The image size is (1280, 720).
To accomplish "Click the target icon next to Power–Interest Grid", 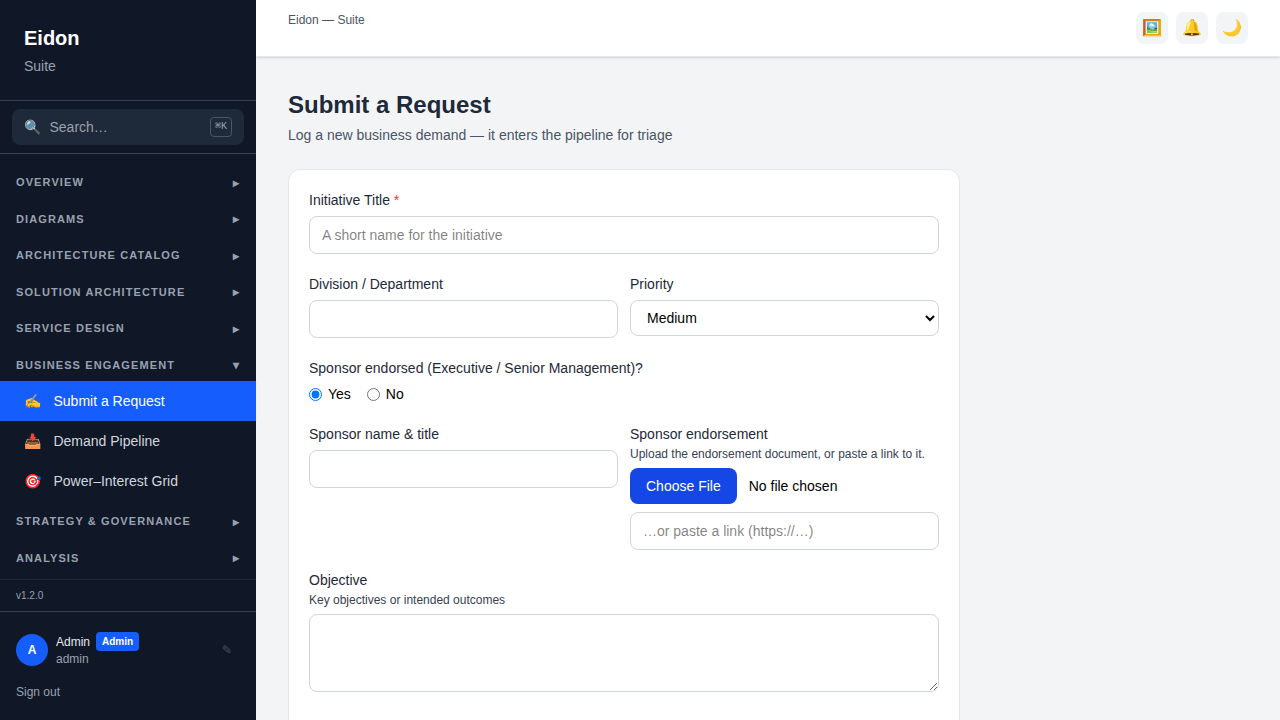I will click(x=33, y=481).
